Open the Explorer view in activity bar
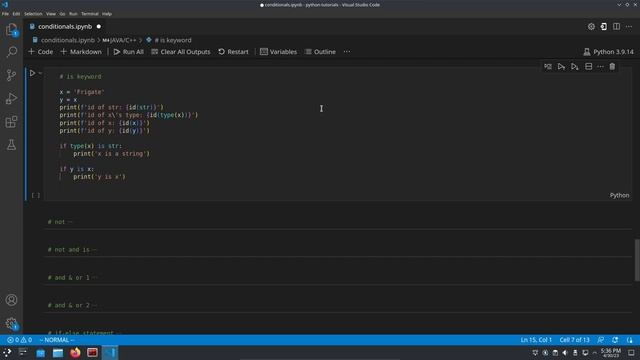This screenshot has width=640, height=360. pos(11,29)
